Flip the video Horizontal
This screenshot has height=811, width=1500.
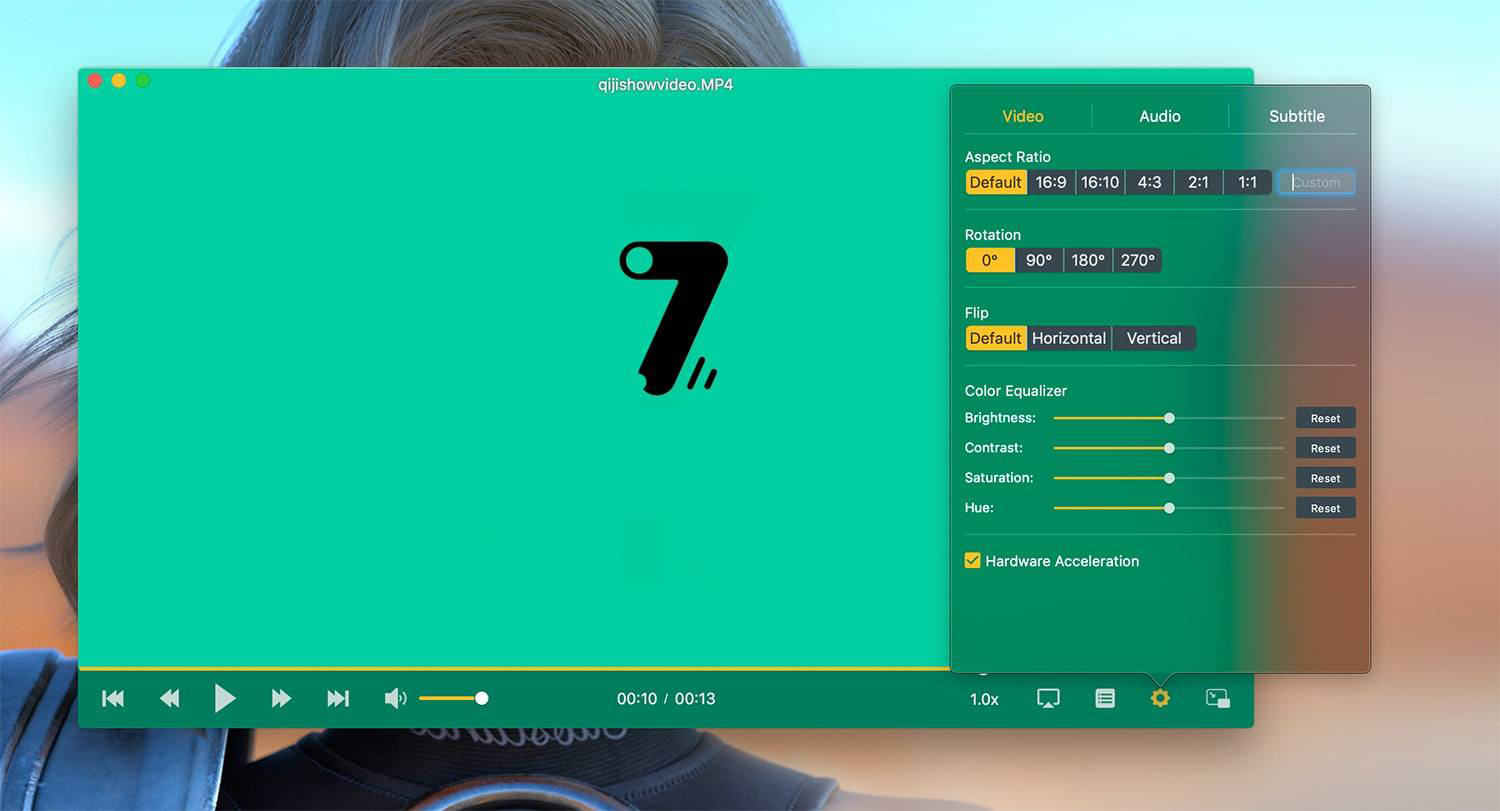coord(1069,338)
